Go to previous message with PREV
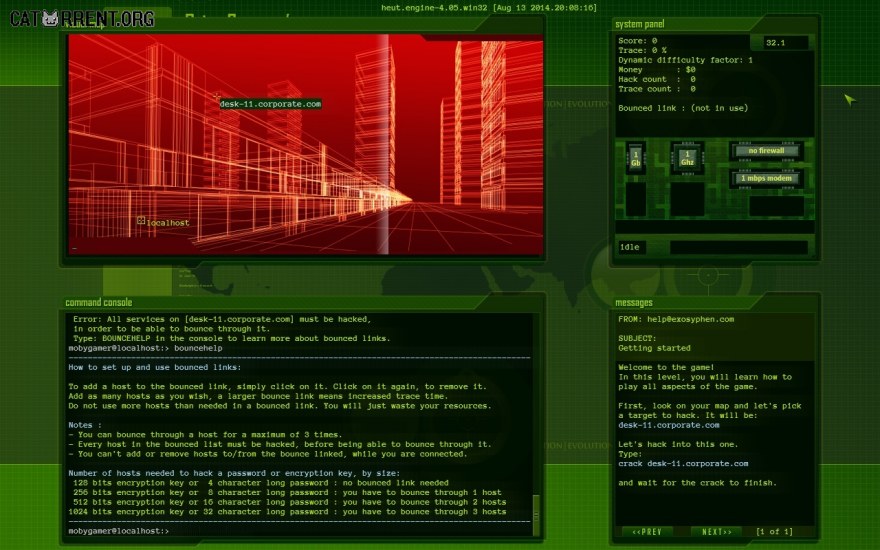The image size is (880, 550). [x=647, y=531]
